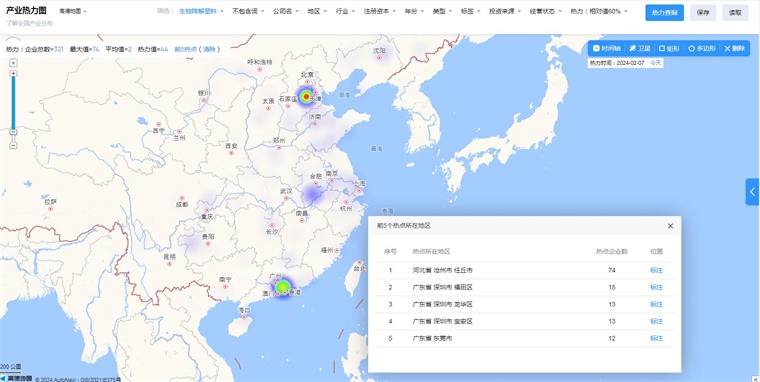Click the 保存 button

[x=703, y=13]
